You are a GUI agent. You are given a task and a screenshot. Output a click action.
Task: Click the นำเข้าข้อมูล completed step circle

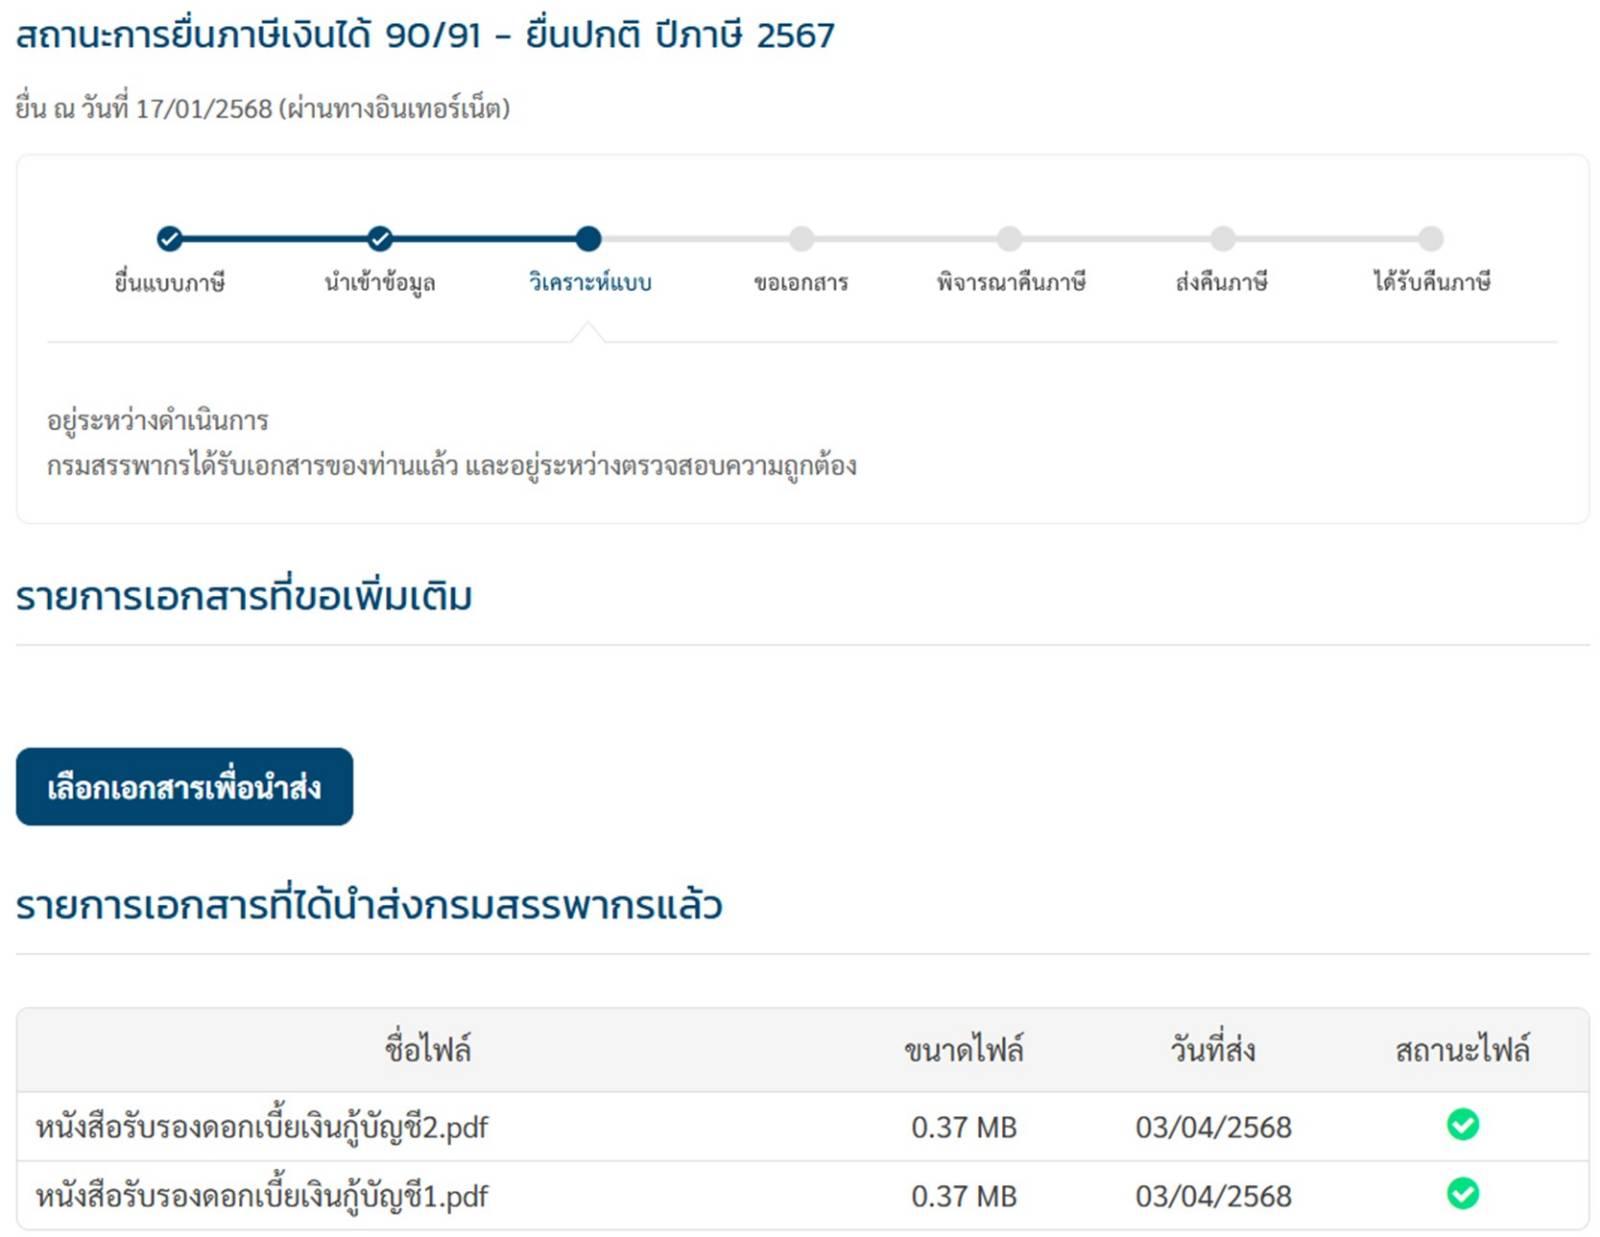tap(380, 238)
